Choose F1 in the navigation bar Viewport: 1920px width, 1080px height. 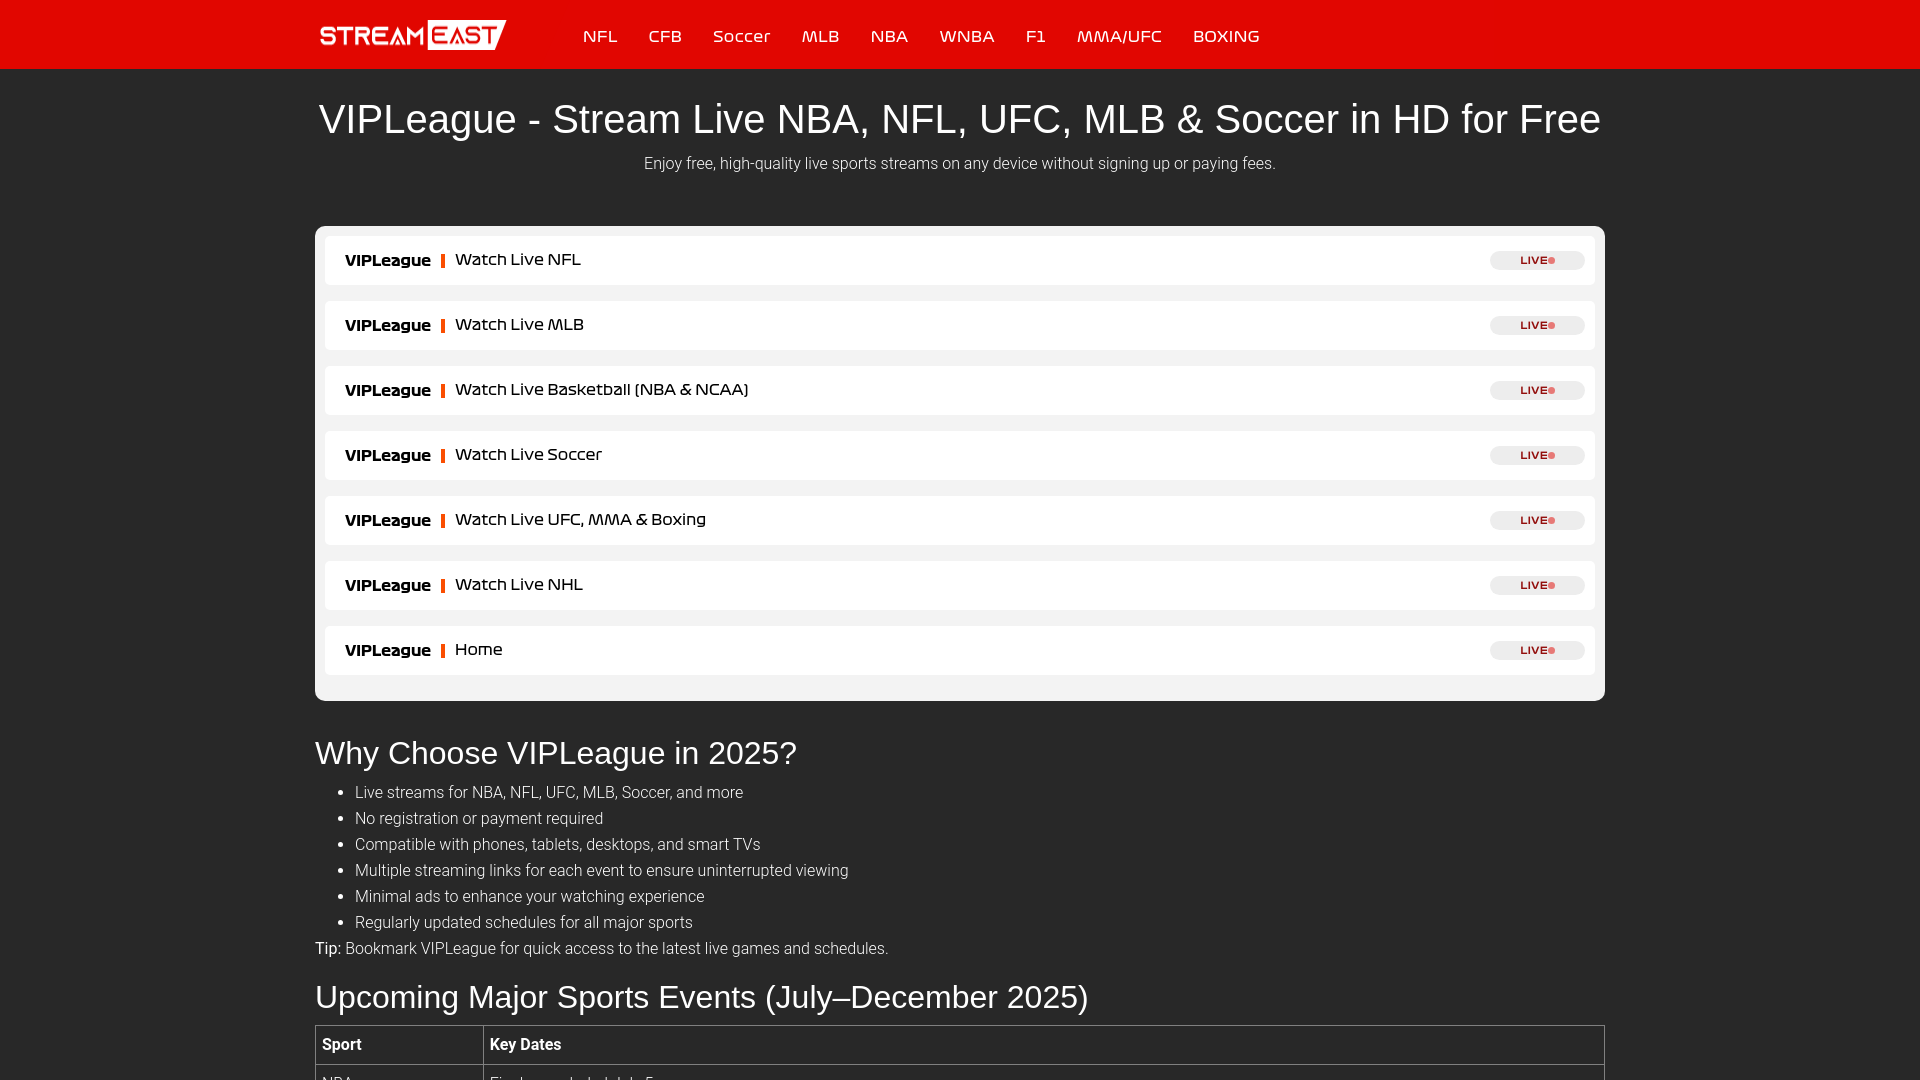[x=1035, y=37]
